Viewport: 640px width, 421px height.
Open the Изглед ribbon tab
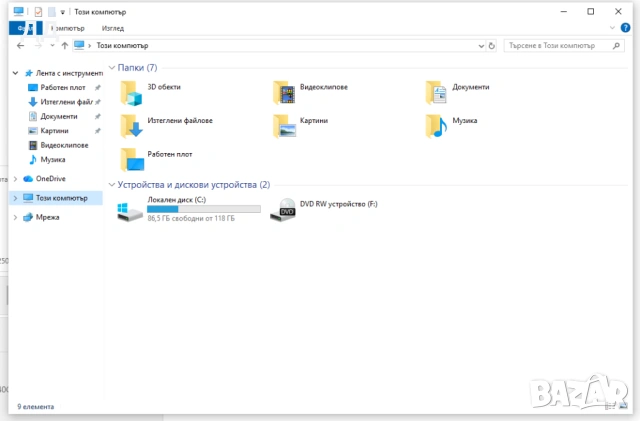(x=113, y=28)
